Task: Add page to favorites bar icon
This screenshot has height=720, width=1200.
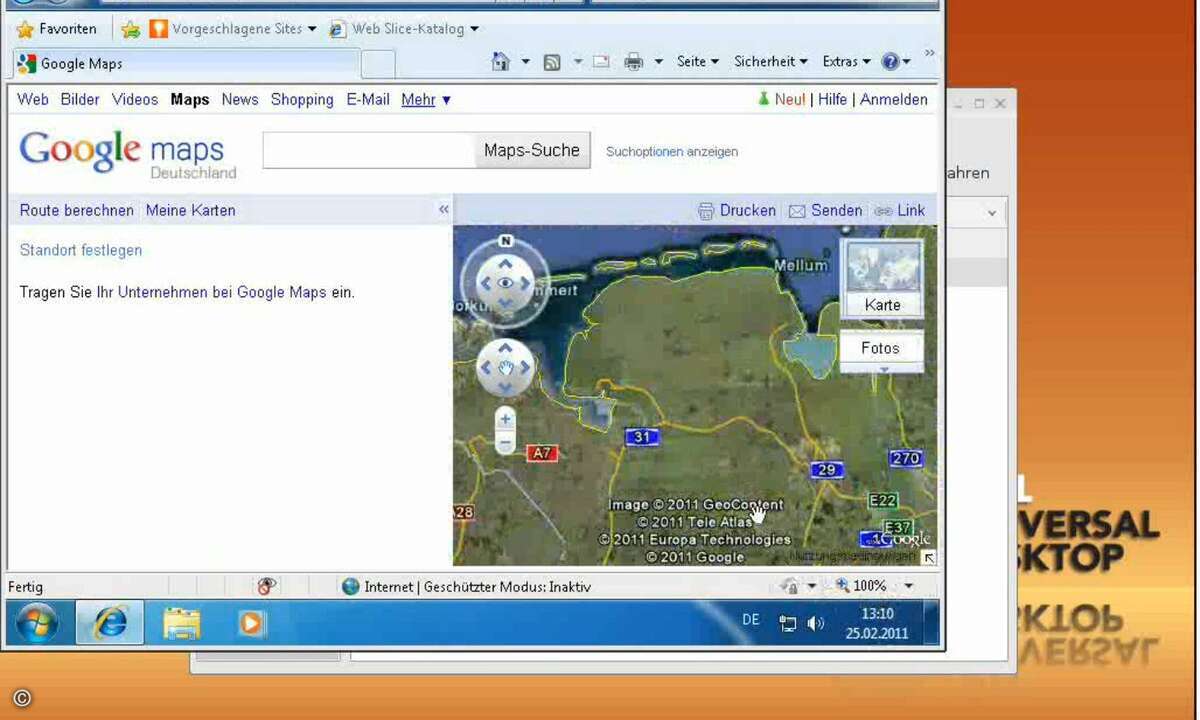Action: [x=130, y=29]
